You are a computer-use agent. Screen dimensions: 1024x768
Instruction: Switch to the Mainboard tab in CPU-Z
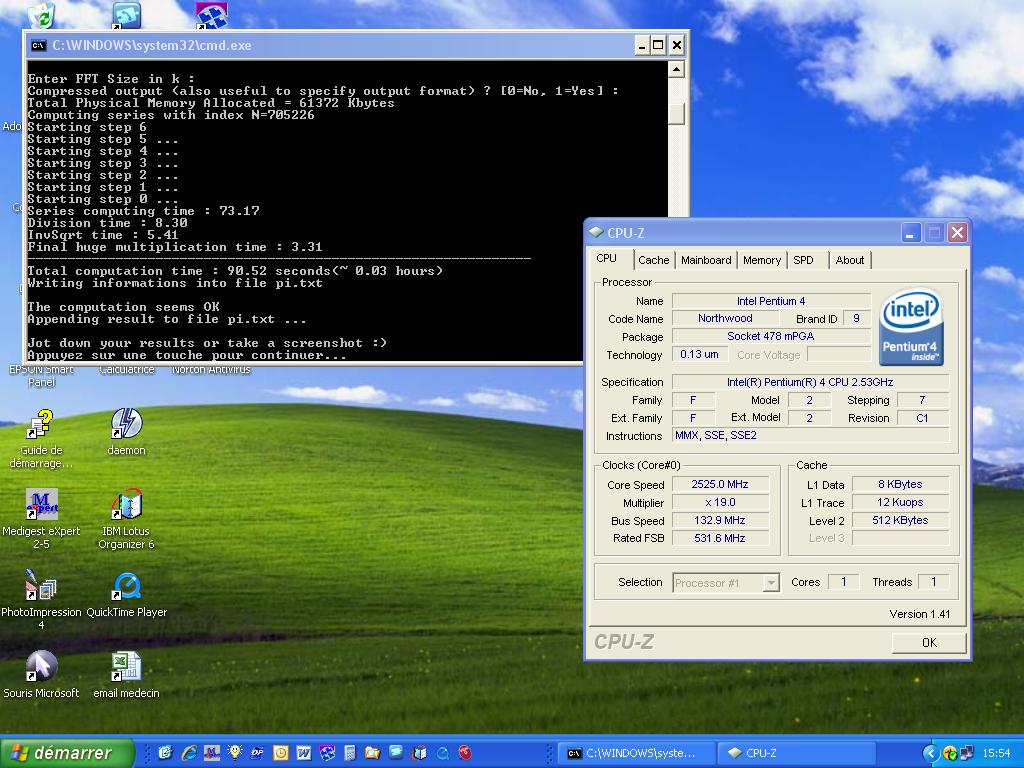click(x=706, y=260)
